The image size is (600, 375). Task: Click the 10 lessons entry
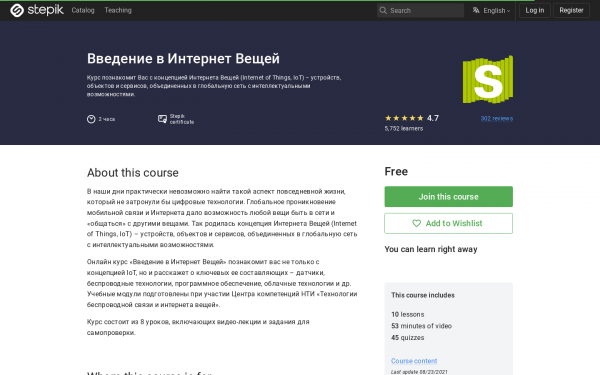408,315
